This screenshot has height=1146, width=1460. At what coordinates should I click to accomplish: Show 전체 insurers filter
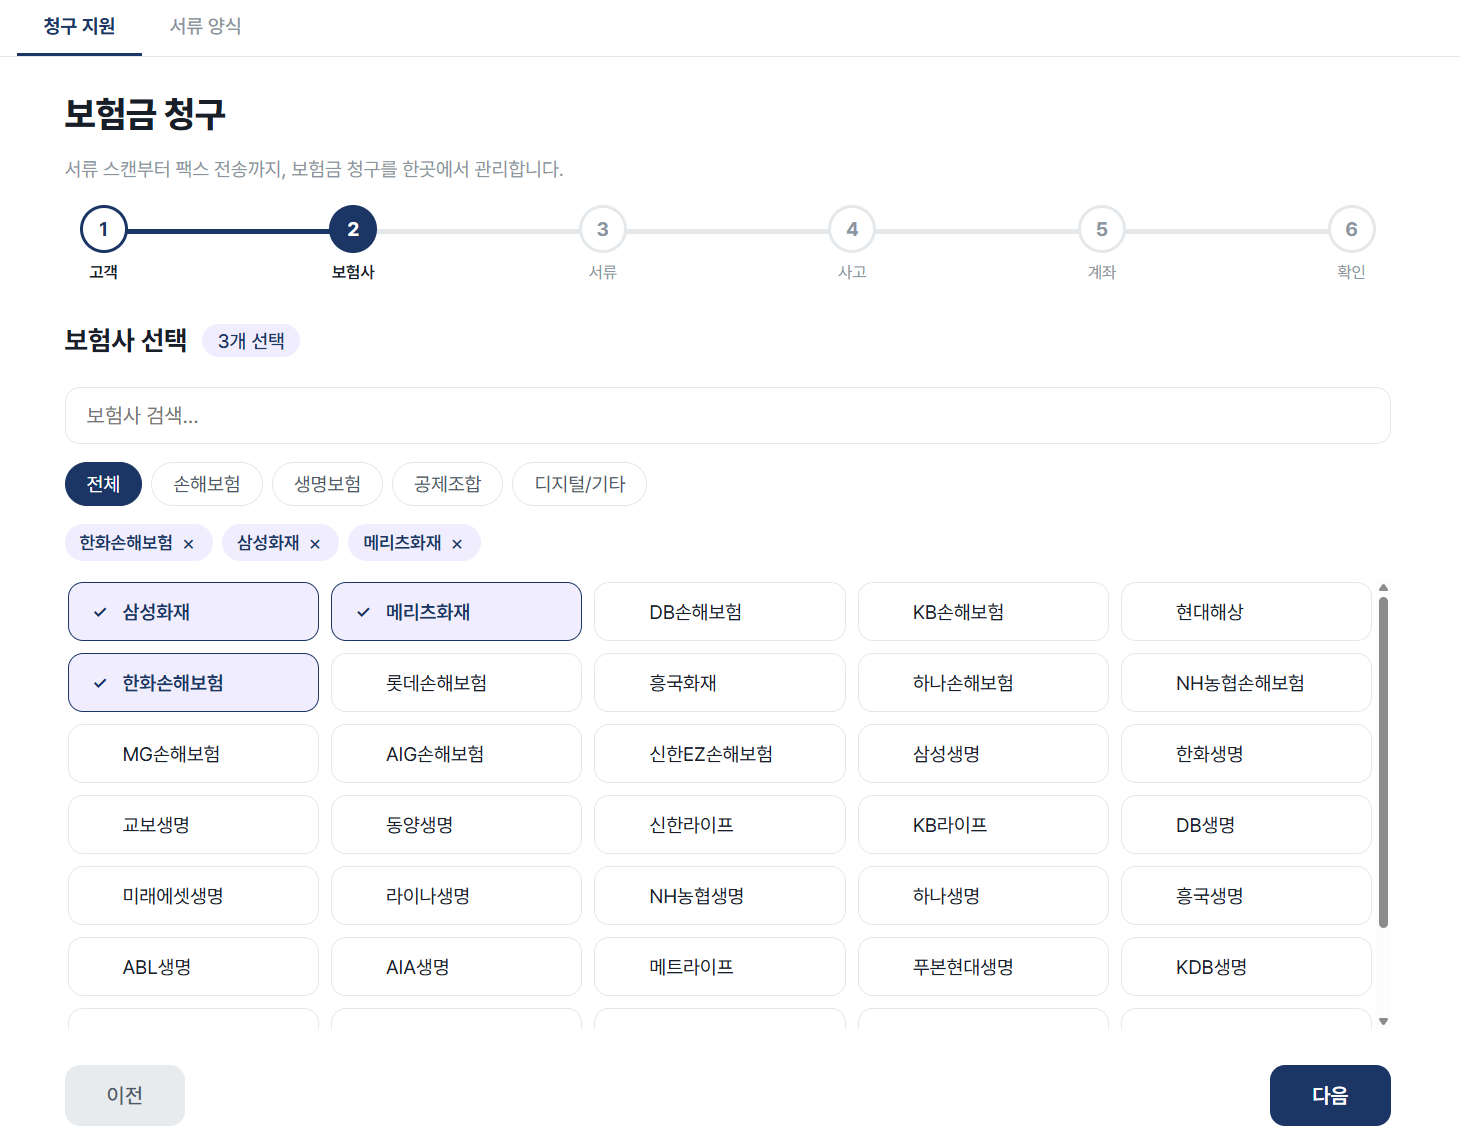[103, 484]
